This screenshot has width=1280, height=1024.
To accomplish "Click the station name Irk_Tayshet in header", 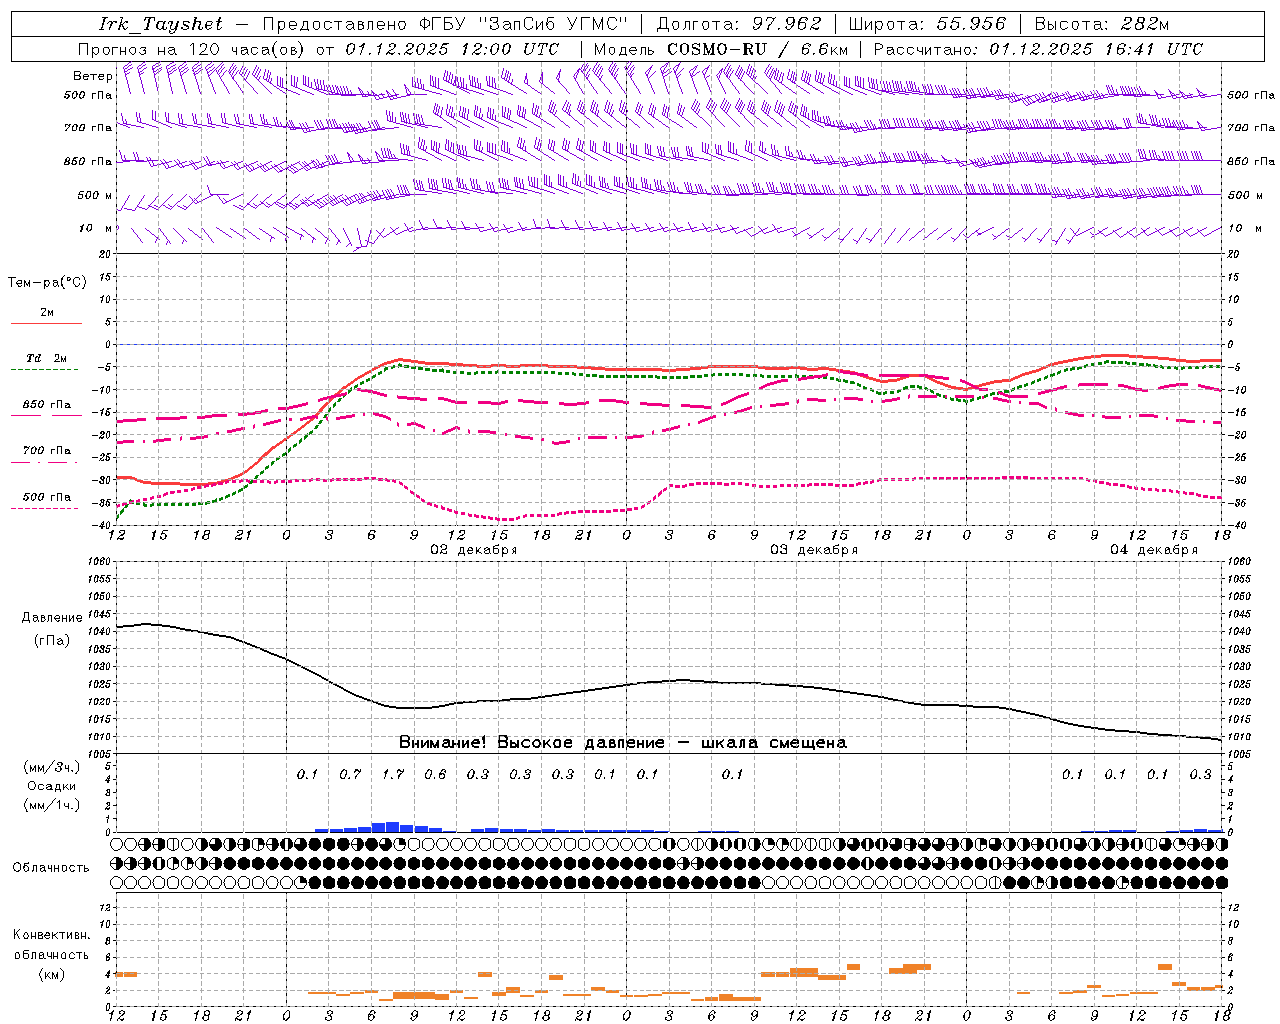I will [x=161, y=25].
